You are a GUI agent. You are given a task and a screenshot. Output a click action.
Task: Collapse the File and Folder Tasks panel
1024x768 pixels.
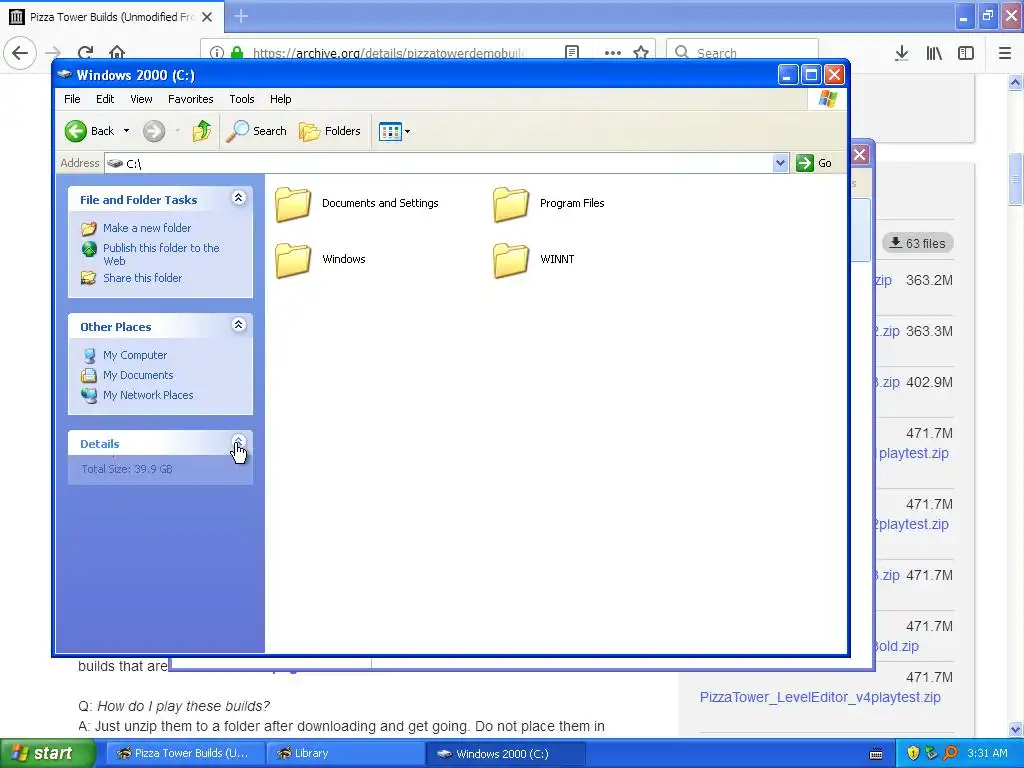(x=238, y=198)
